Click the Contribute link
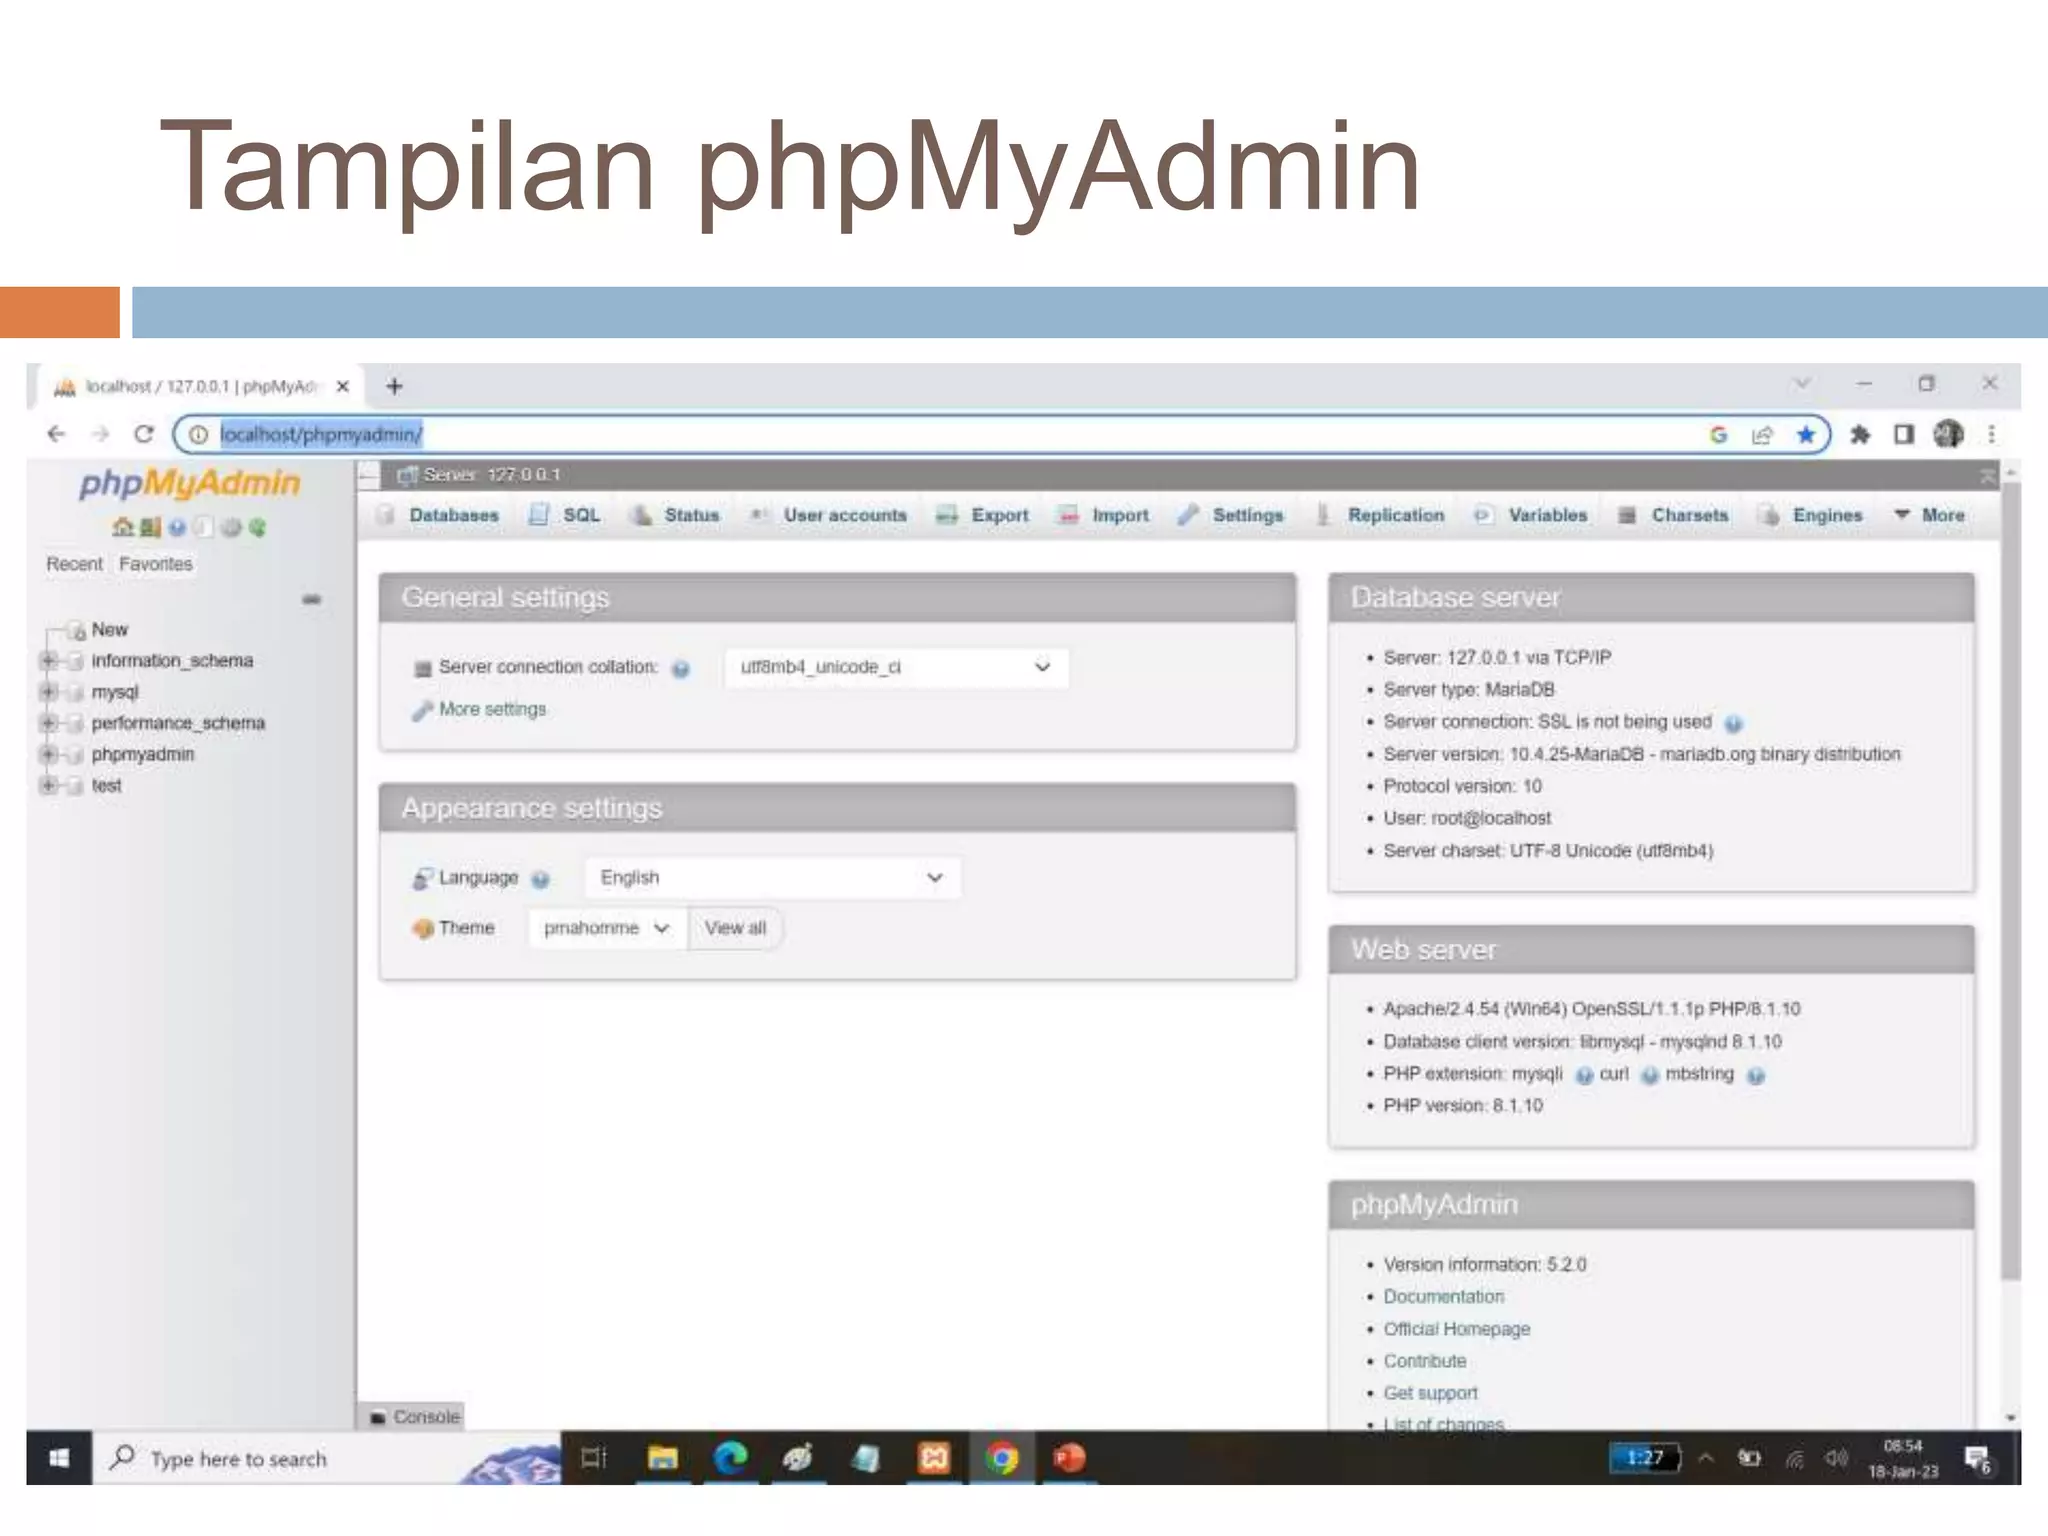Image resolution: width=2048 pixels, height=1536 pixels. [1424, 1361]
